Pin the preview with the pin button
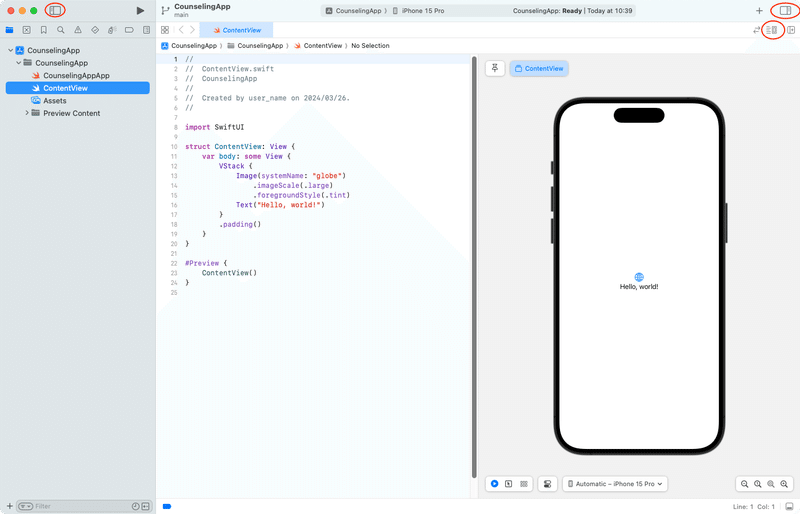 (x=495, y=68)
